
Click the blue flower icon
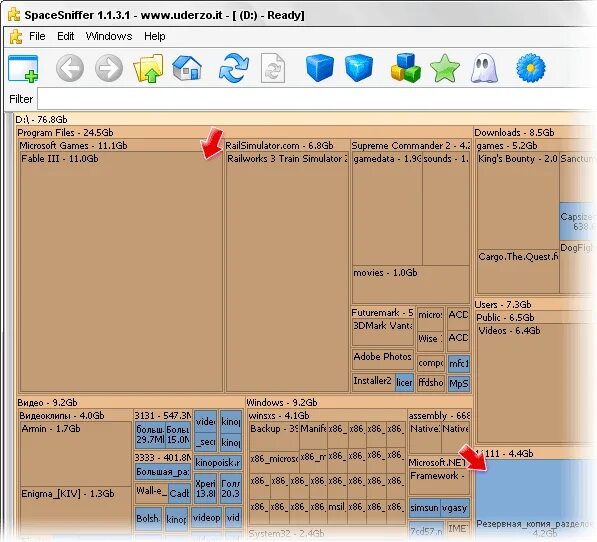click(x=530, y=68)
